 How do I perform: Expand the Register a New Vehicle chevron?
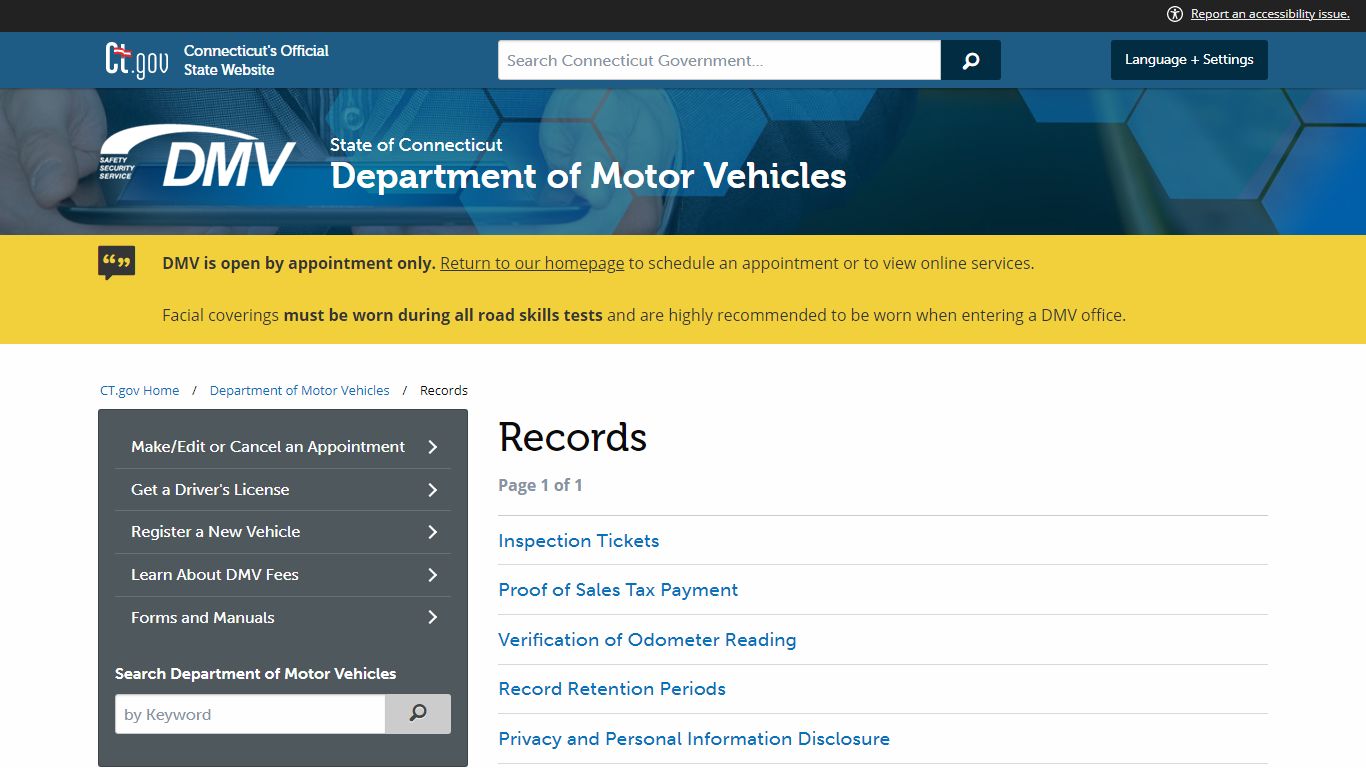433,532
